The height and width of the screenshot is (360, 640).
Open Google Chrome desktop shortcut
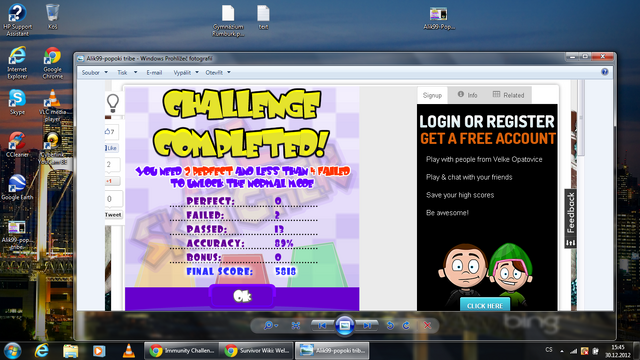(x=53, y=63)
